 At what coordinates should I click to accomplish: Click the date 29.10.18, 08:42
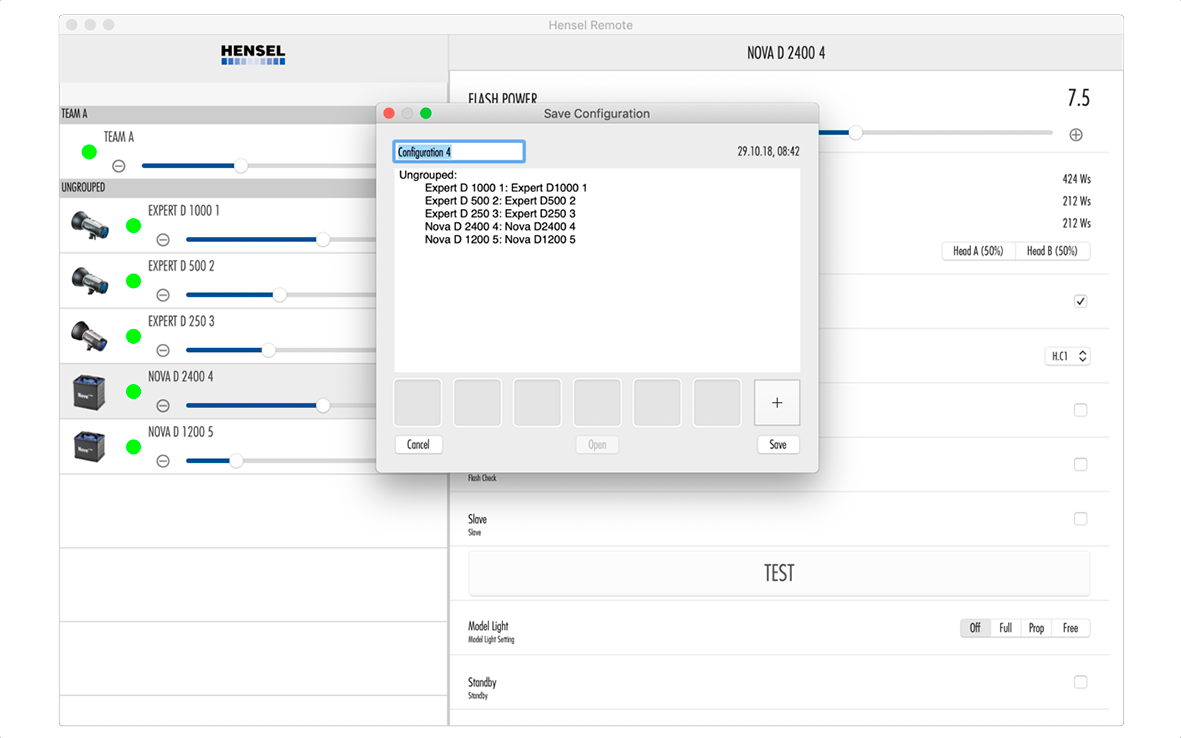pyautogui.click(x=768, y=151)
